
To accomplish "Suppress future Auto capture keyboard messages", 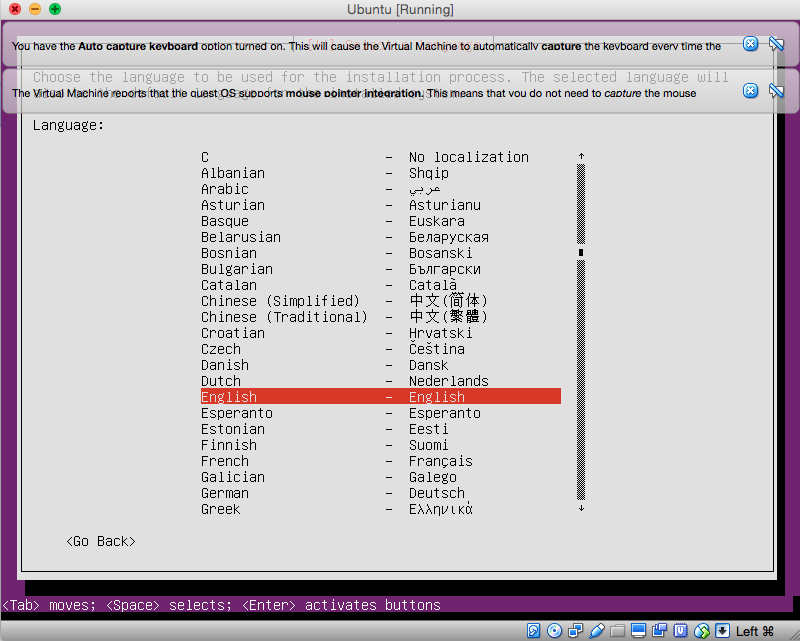I will (776, 44).
